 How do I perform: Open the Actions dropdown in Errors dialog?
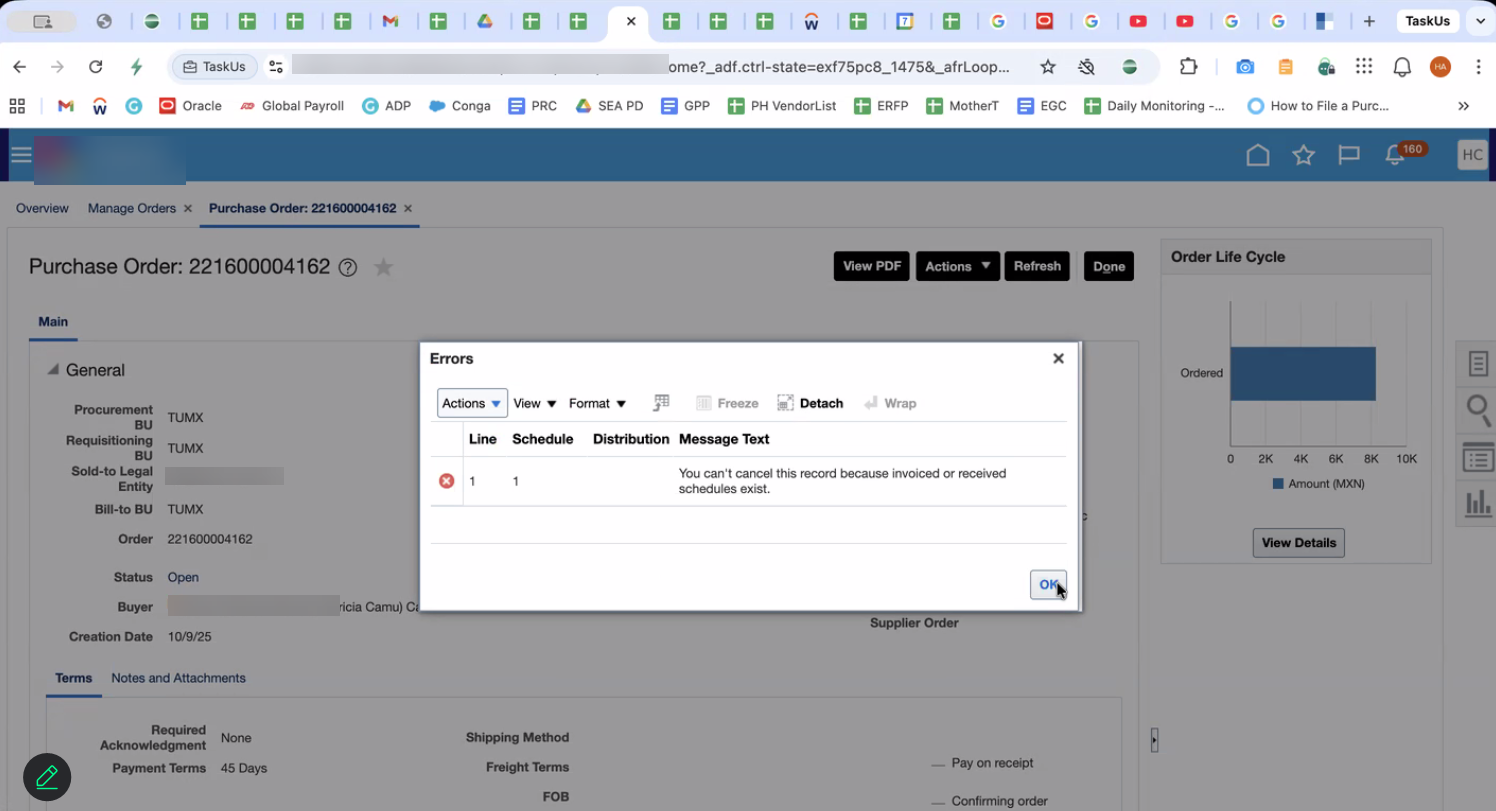pyautogui.click(x=472, y=403)
